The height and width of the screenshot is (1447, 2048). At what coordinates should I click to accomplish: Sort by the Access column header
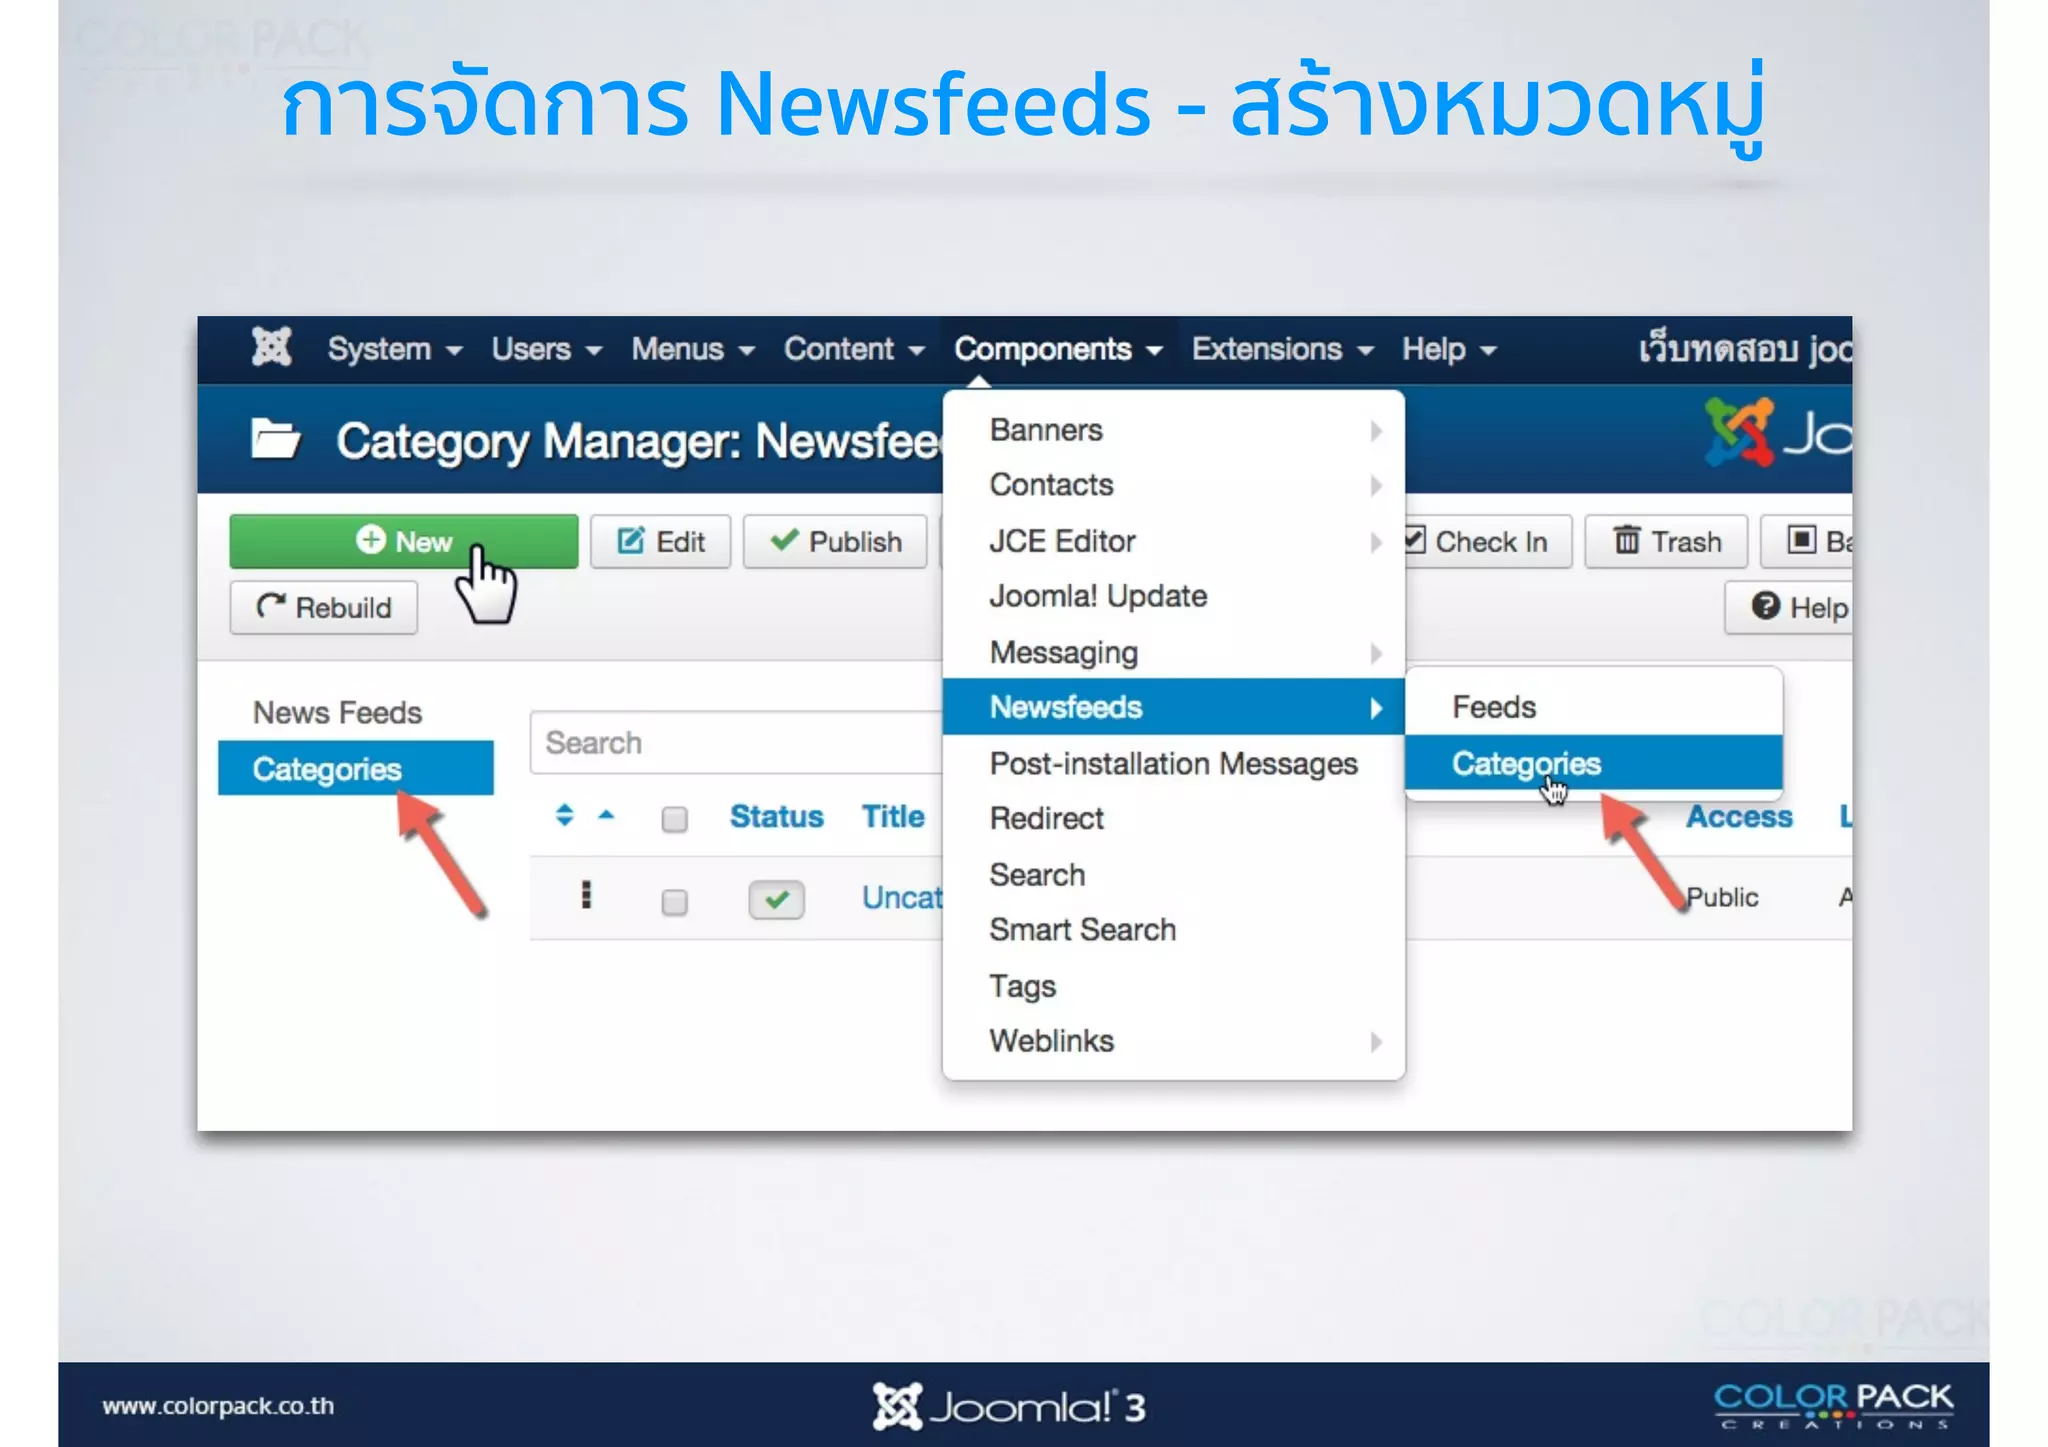pos(1739,816)
